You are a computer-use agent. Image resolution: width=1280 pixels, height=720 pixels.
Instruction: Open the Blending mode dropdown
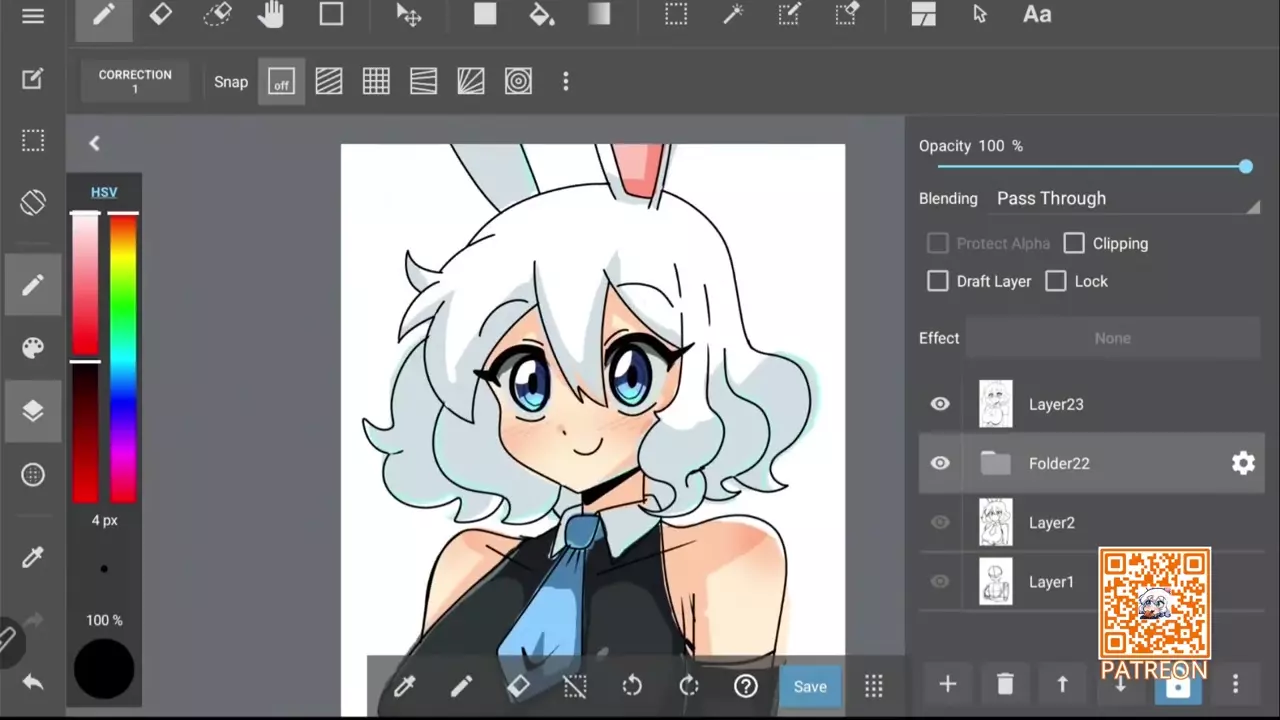click(1125, 199)
